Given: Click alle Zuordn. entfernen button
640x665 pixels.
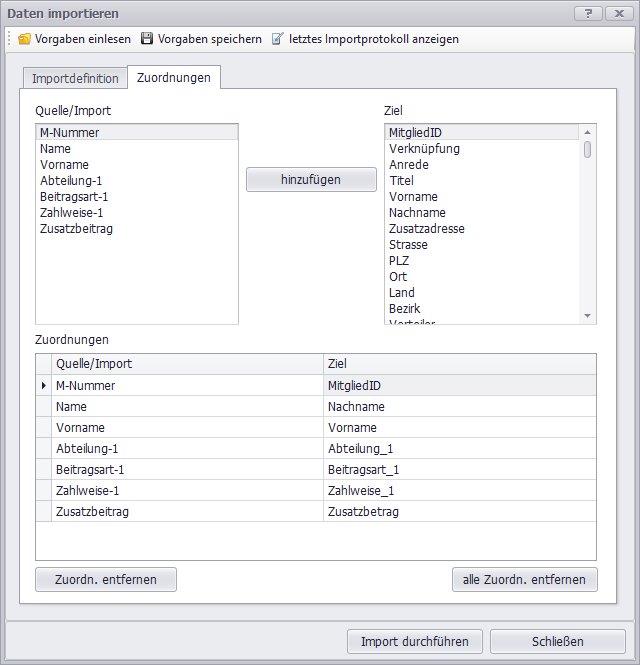Looking at the screenshot, I should pyautogui.click(x=524, y=579).
